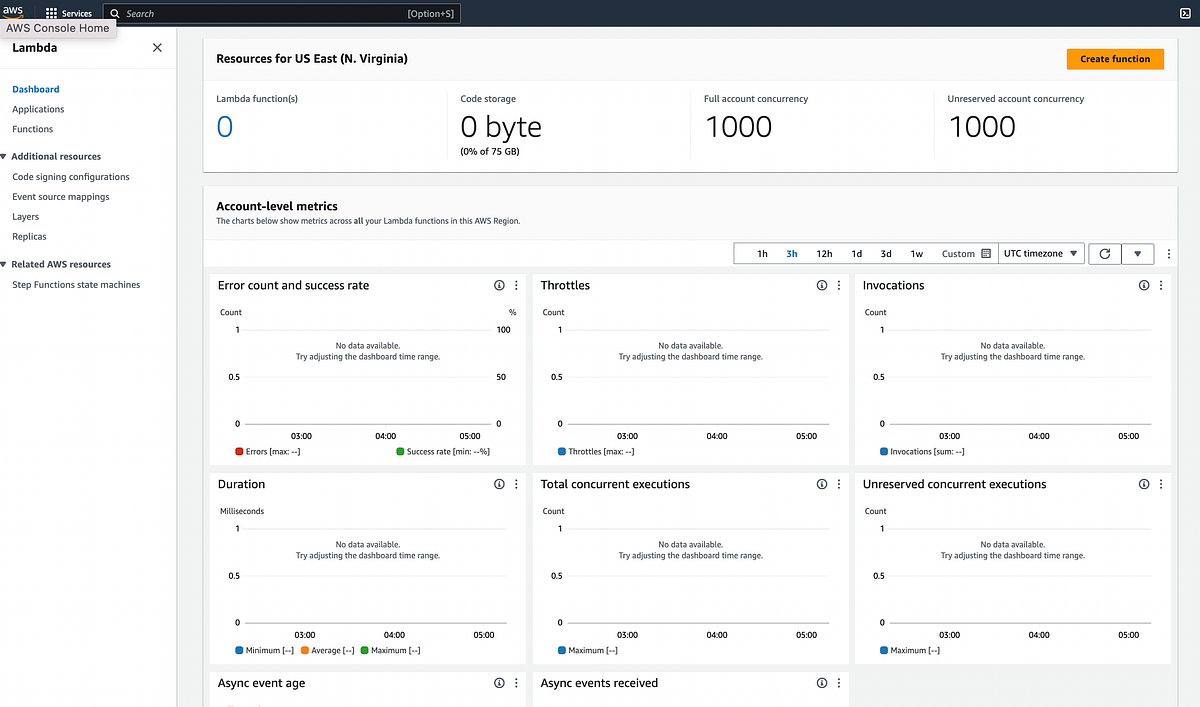Open the refresh options dropdown arrow

(1138, 253)
